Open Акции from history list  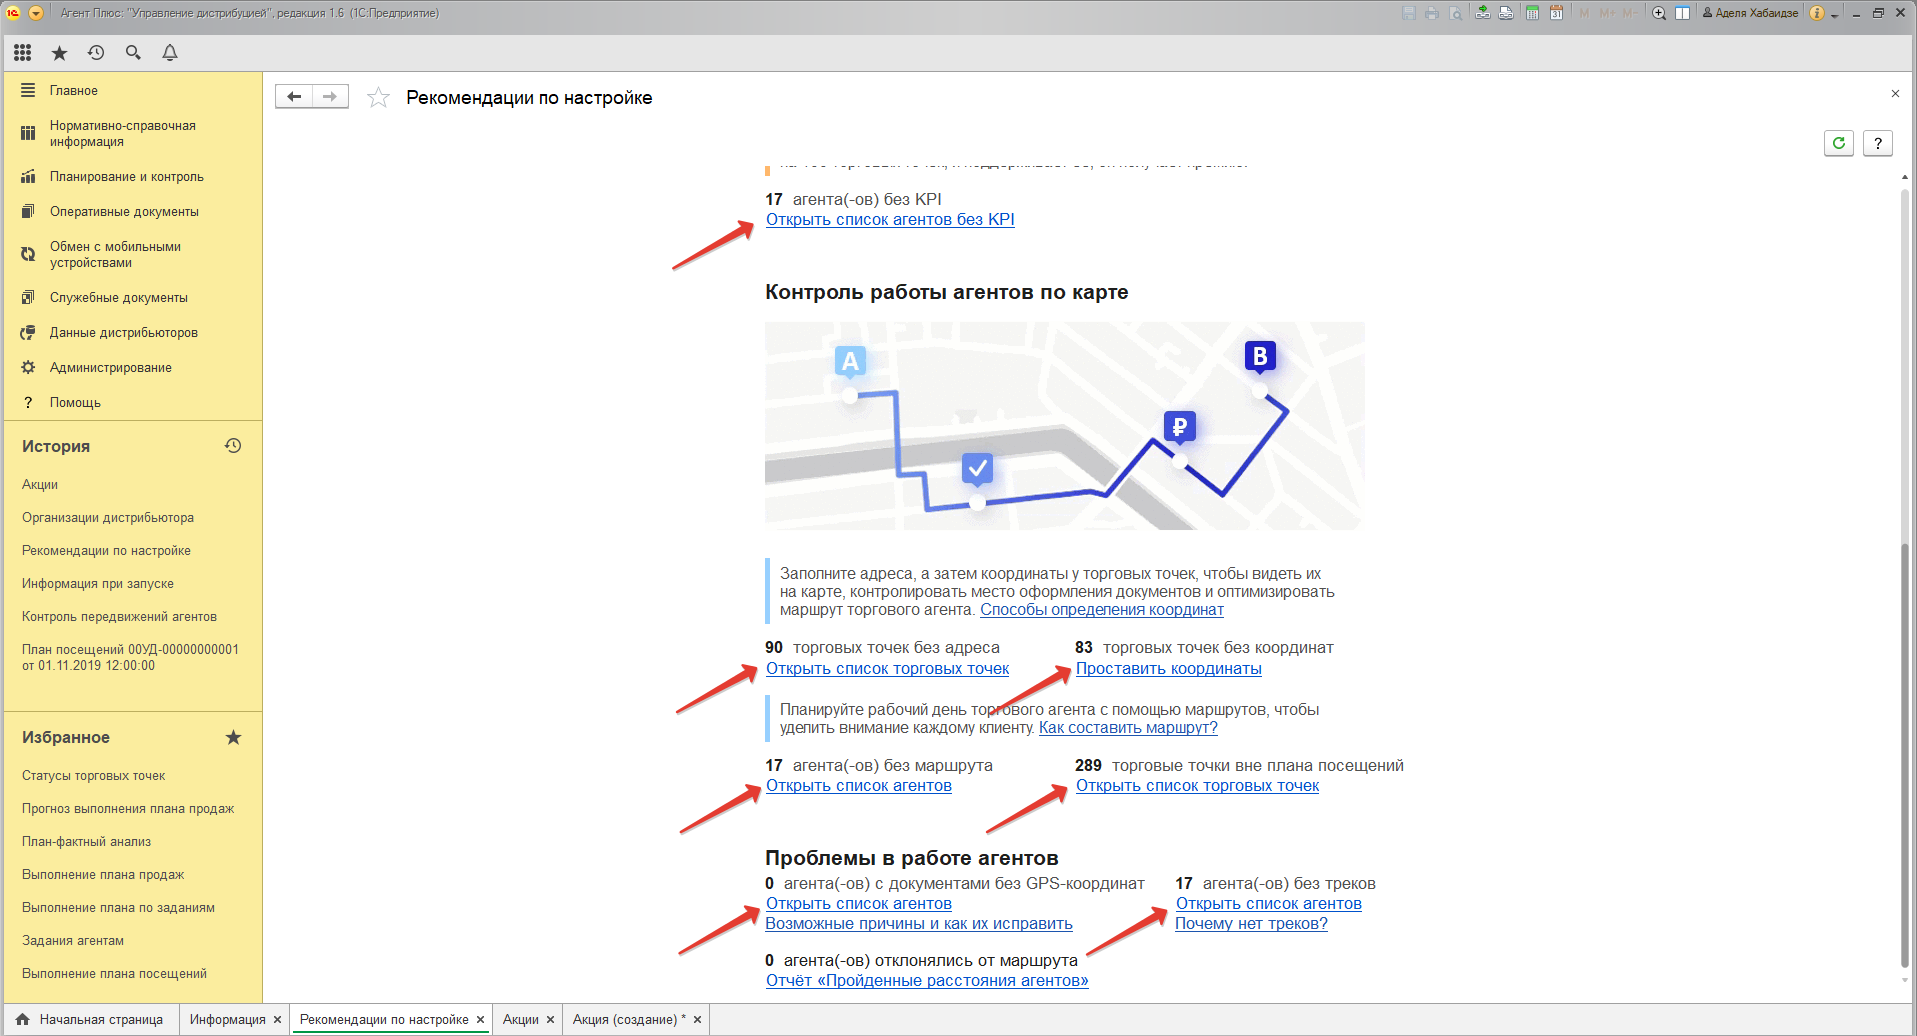tap(40, 484)
